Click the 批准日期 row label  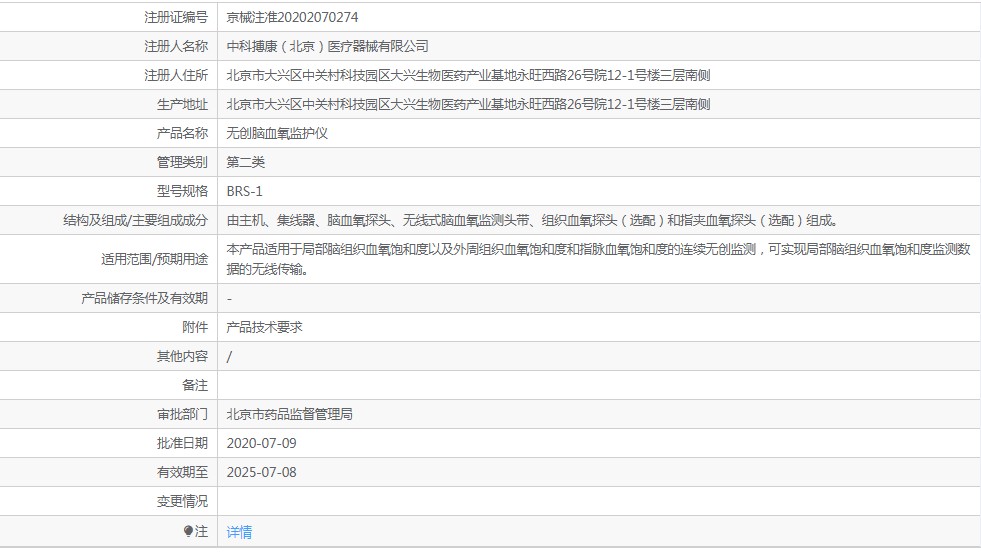click(x=182, y=444)
